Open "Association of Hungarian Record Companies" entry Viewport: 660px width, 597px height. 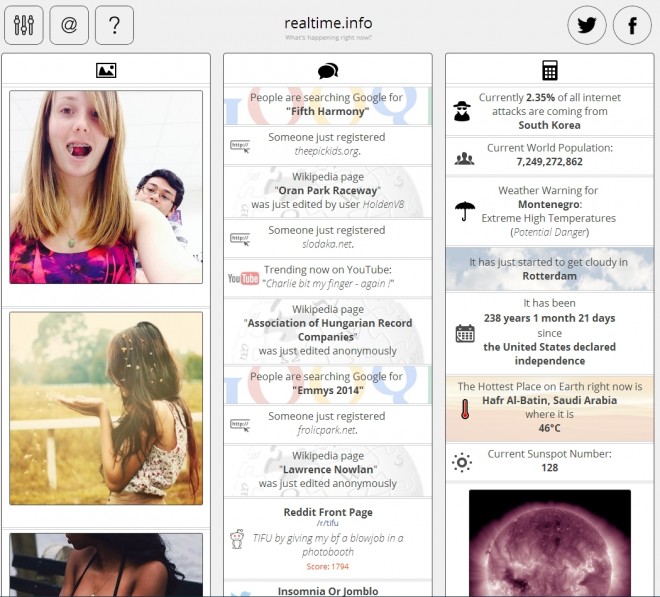pyautogui.click(x=328, y=331)
